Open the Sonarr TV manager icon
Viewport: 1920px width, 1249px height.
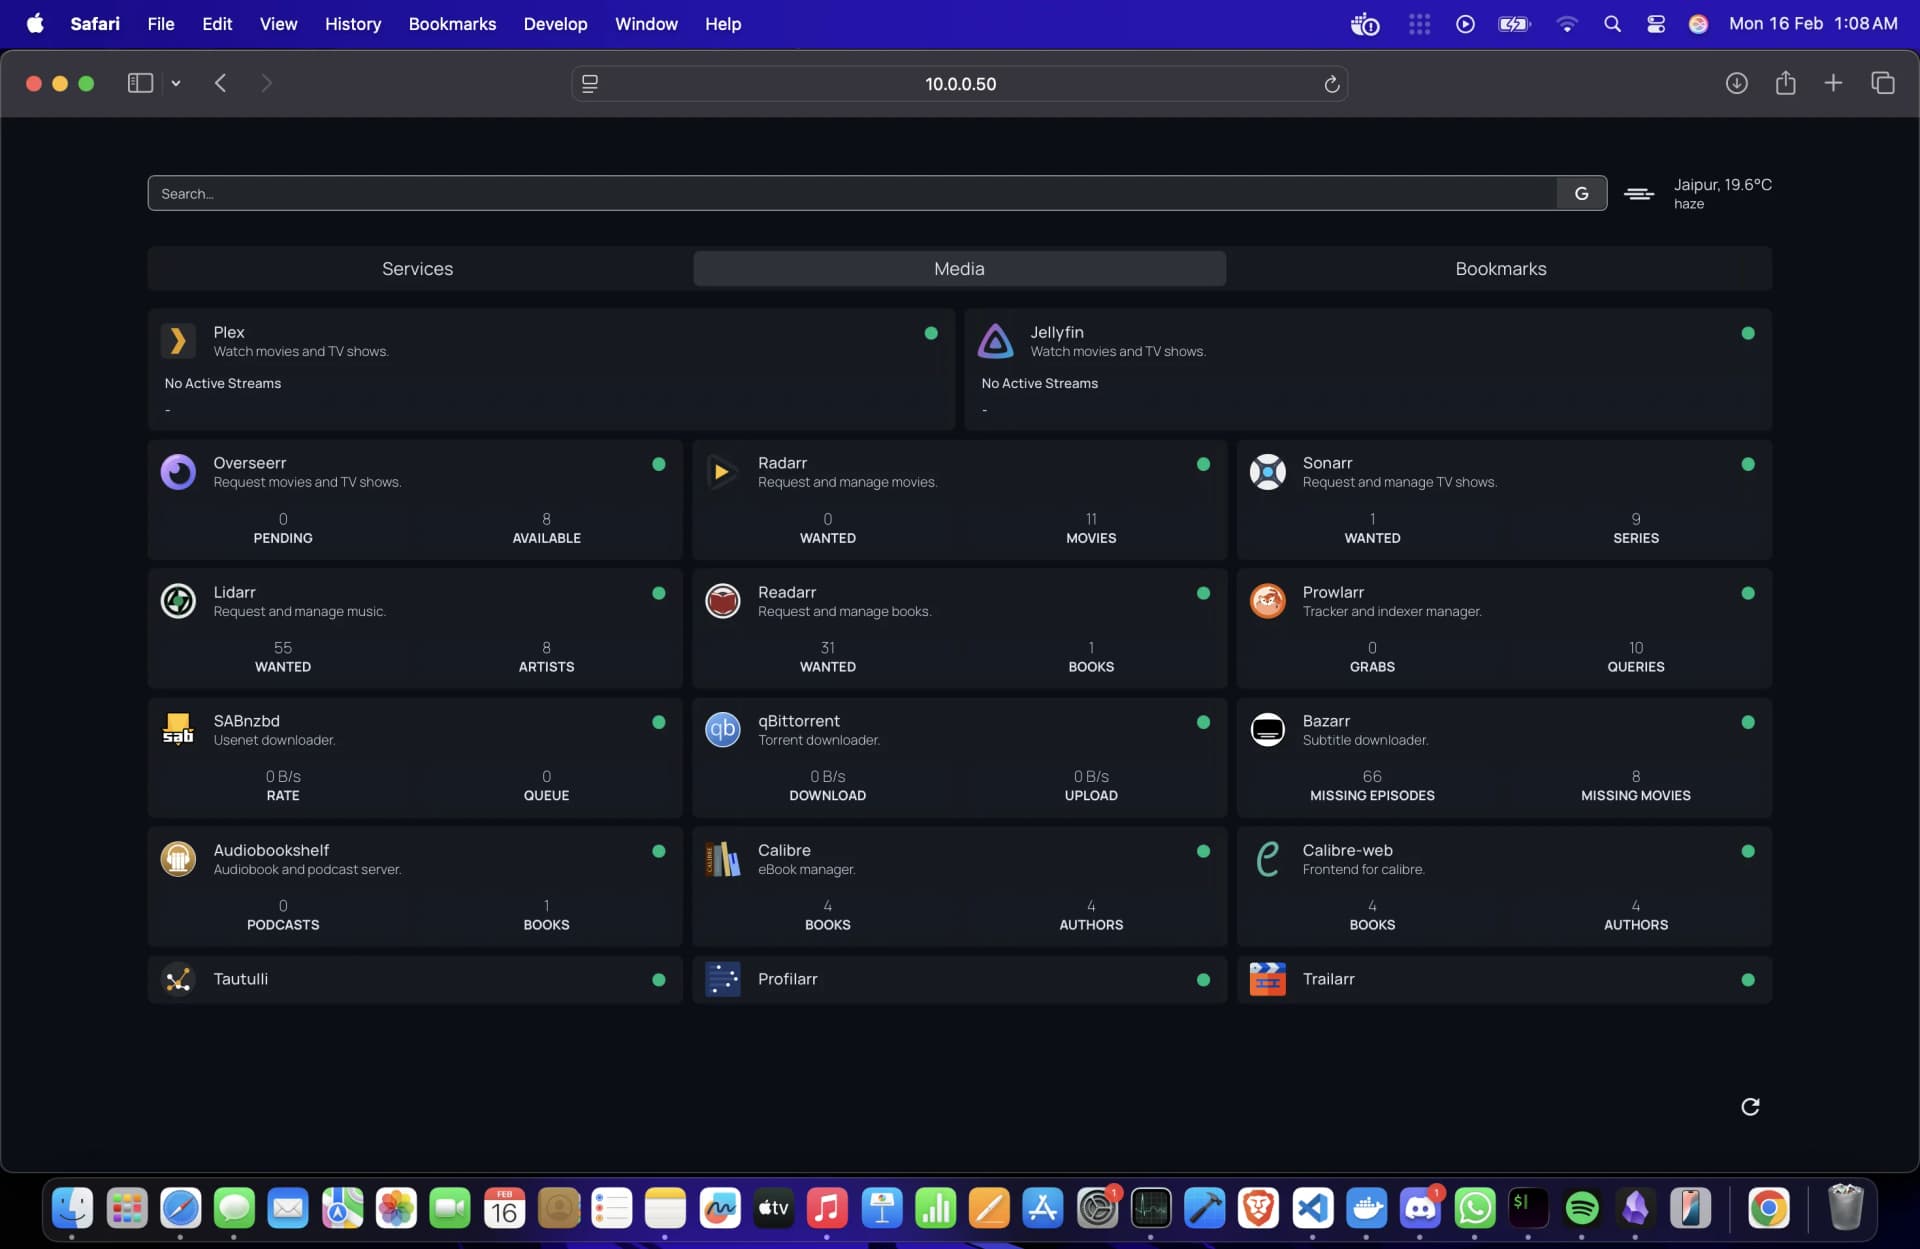tap(1267, 472)
